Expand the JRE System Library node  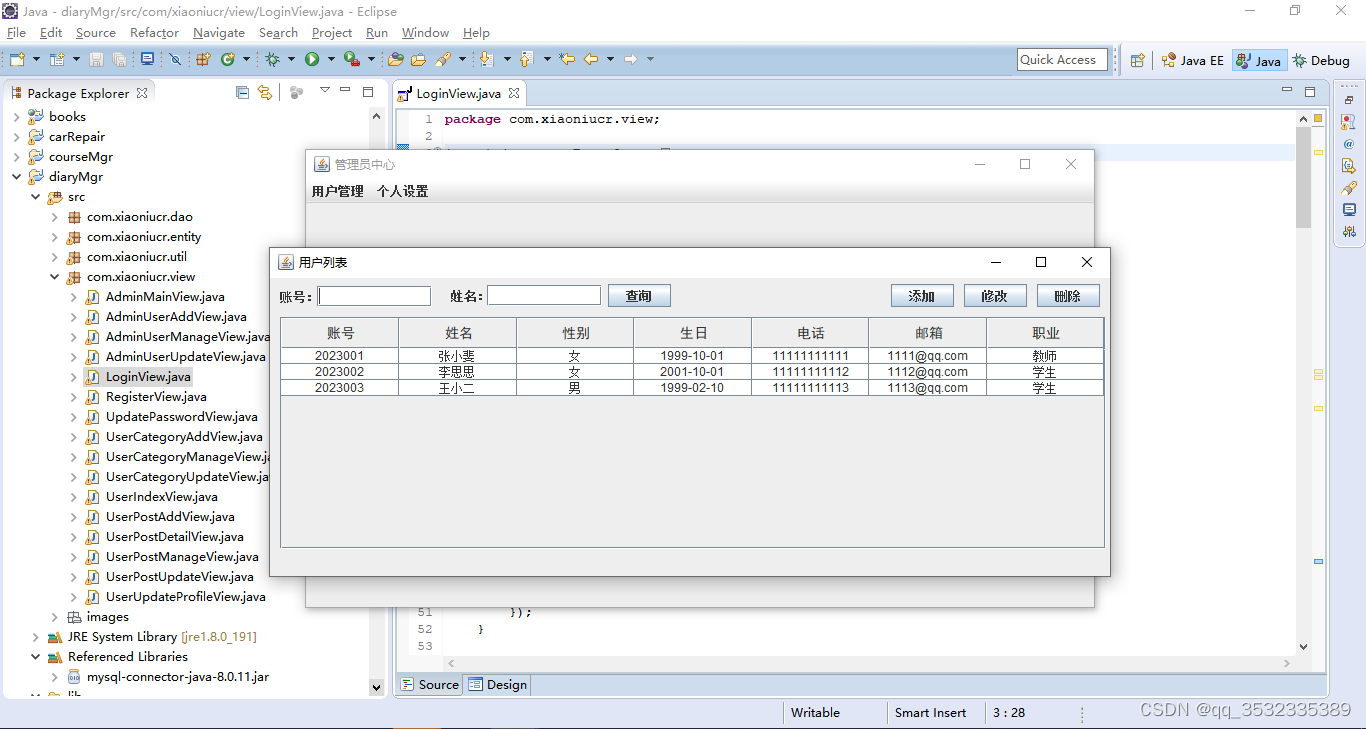pyautogui.click(x=35, y=637)
